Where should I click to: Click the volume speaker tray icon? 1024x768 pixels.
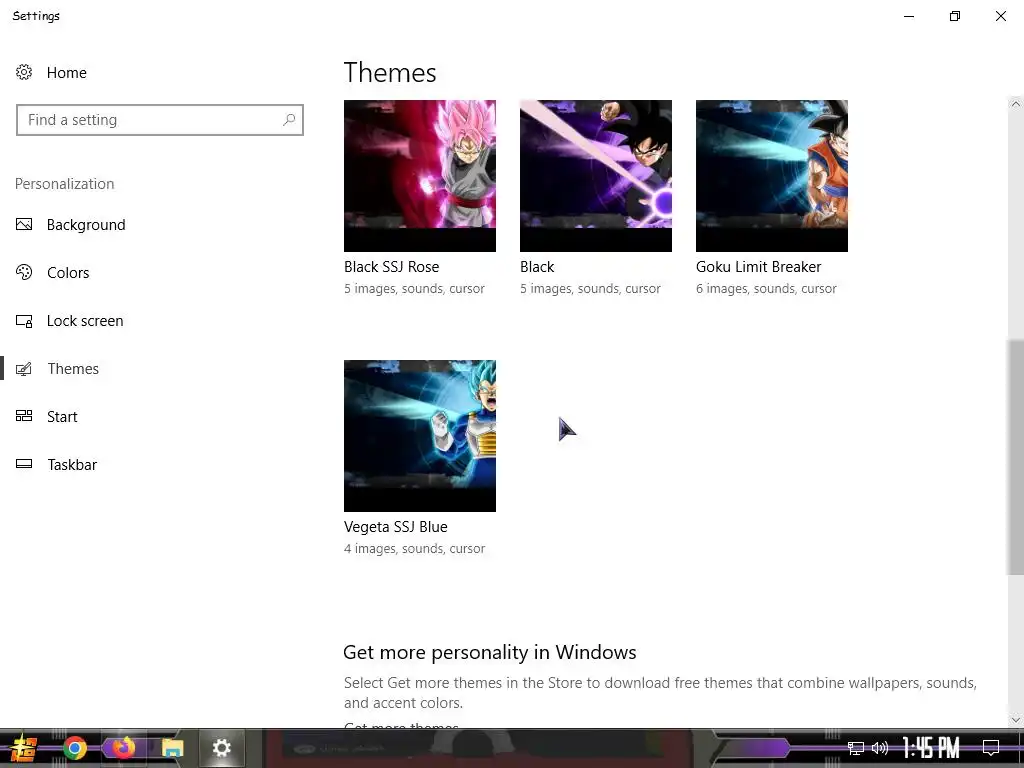click(x=880, y=748)
